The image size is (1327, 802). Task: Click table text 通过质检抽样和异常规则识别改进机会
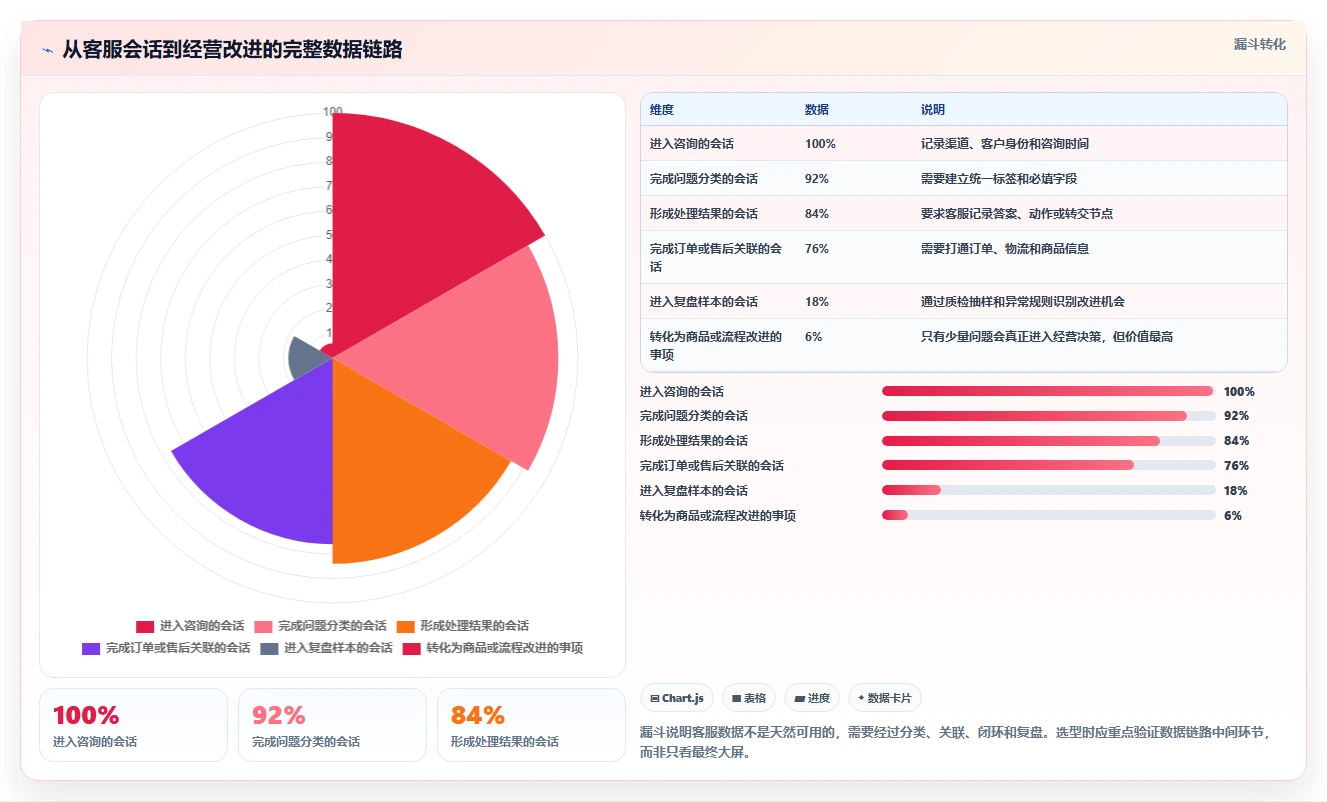tap(1023, 302)
